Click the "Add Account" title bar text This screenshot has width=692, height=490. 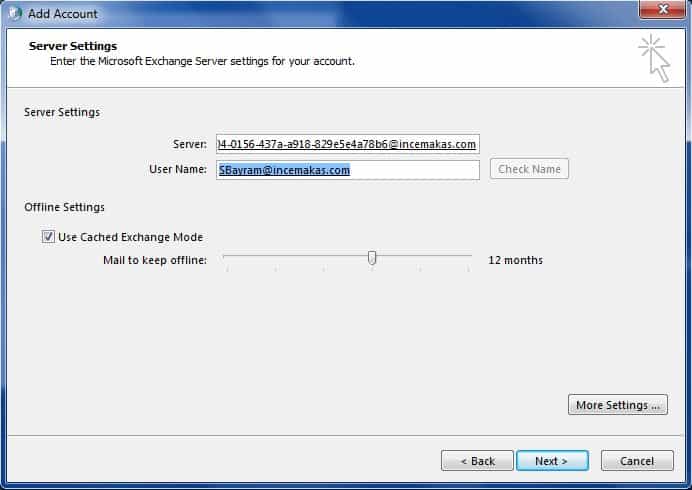(63, 14)
